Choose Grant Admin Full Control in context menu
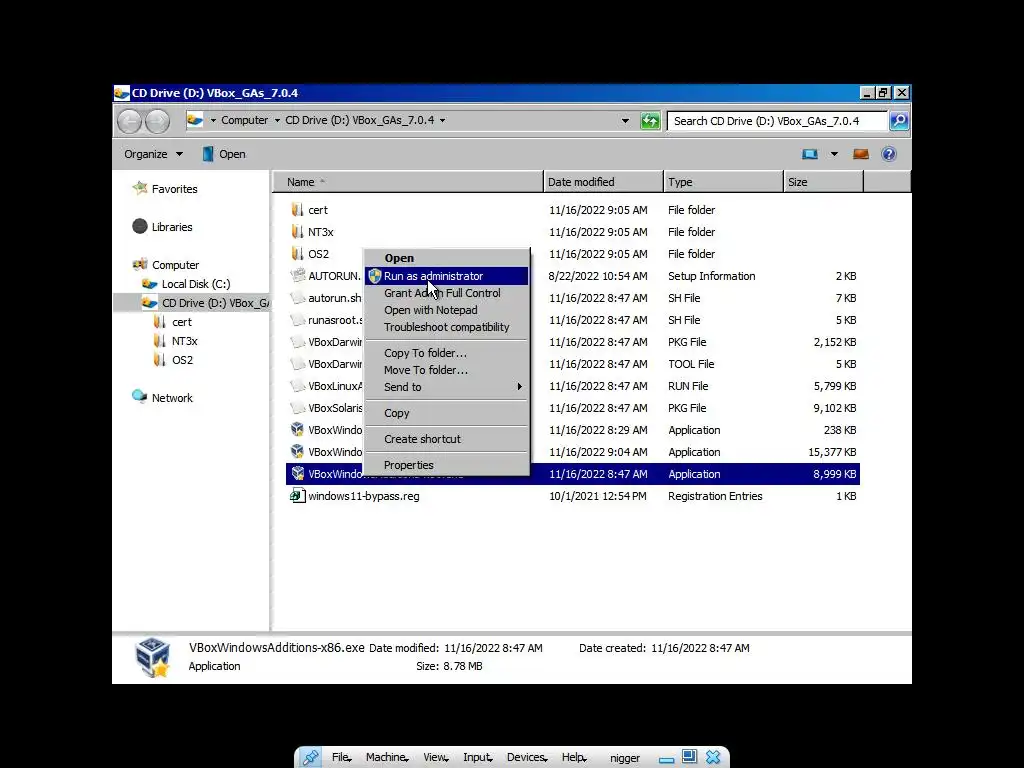1024x768 pixels. click(x=447, y=293)
